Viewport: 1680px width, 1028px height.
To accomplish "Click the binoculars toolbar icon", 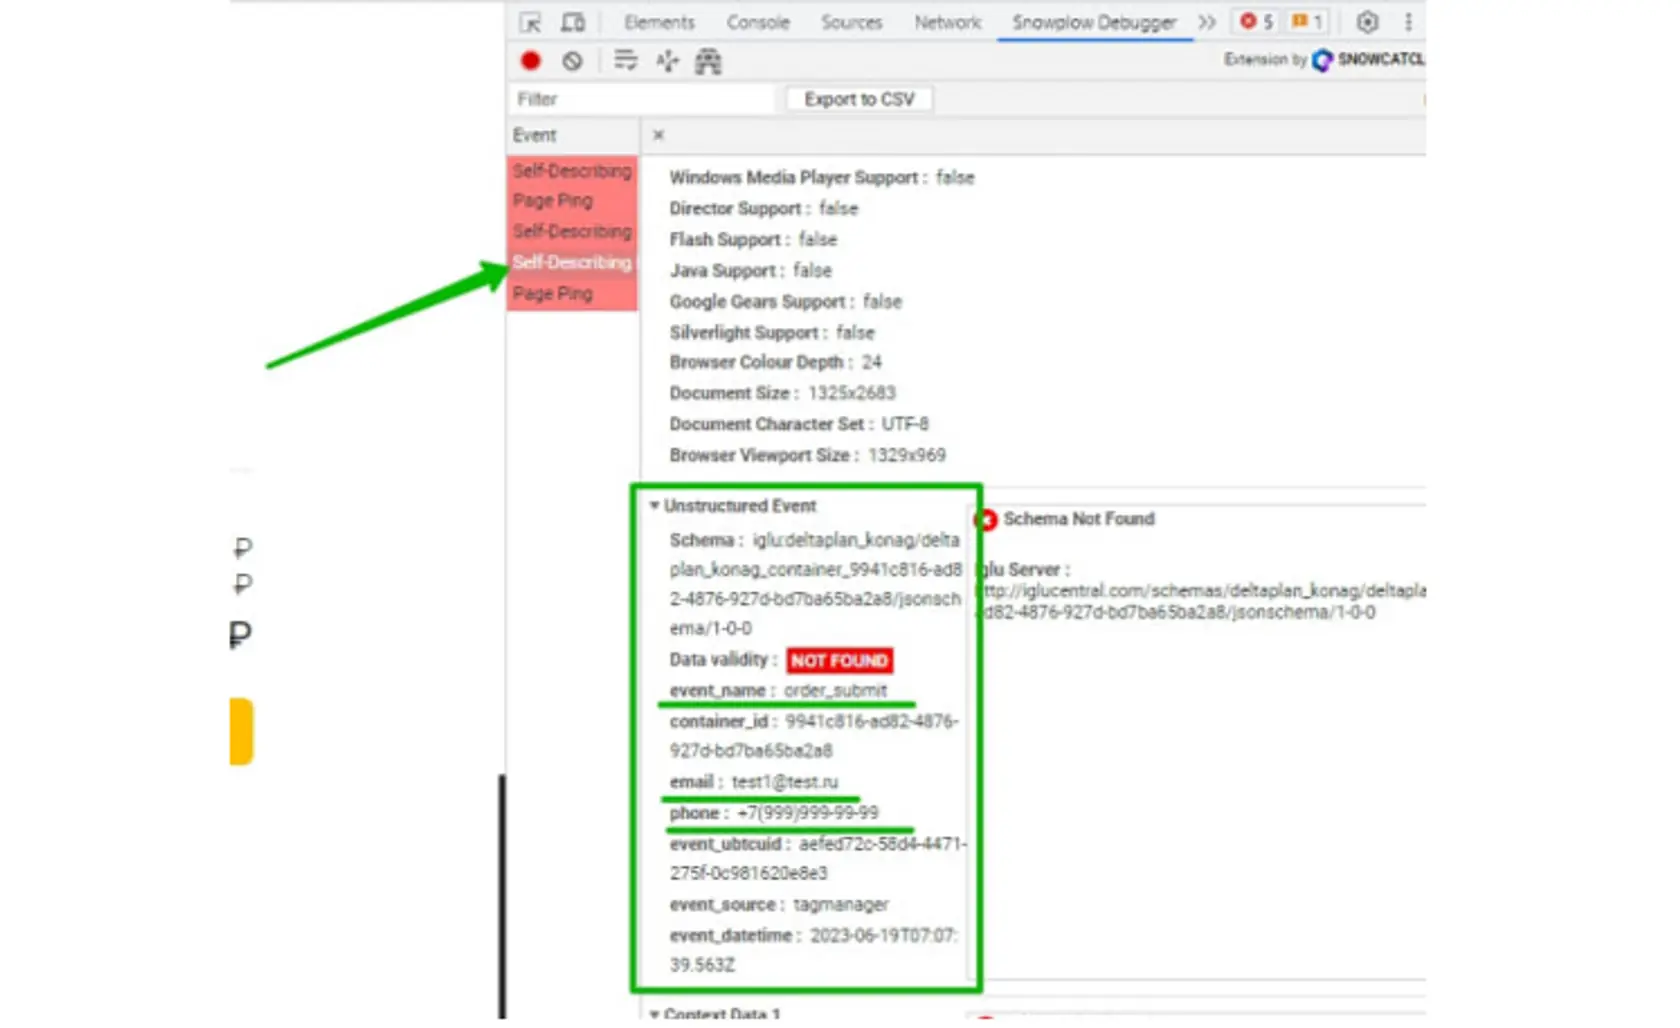I will click(708, 61).
